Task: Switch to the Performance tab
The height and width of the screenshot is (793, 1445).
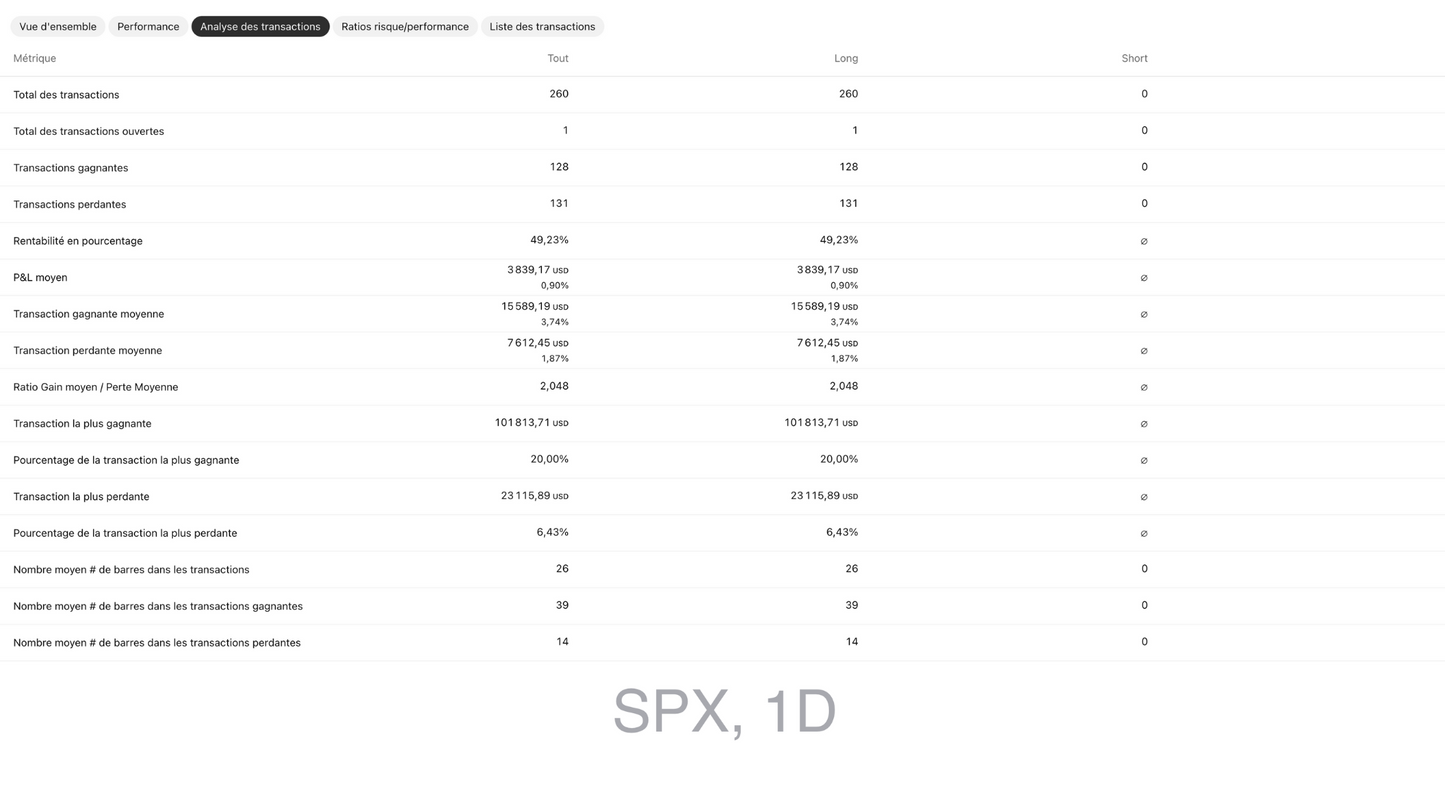Action: click(x=147, y=26)
